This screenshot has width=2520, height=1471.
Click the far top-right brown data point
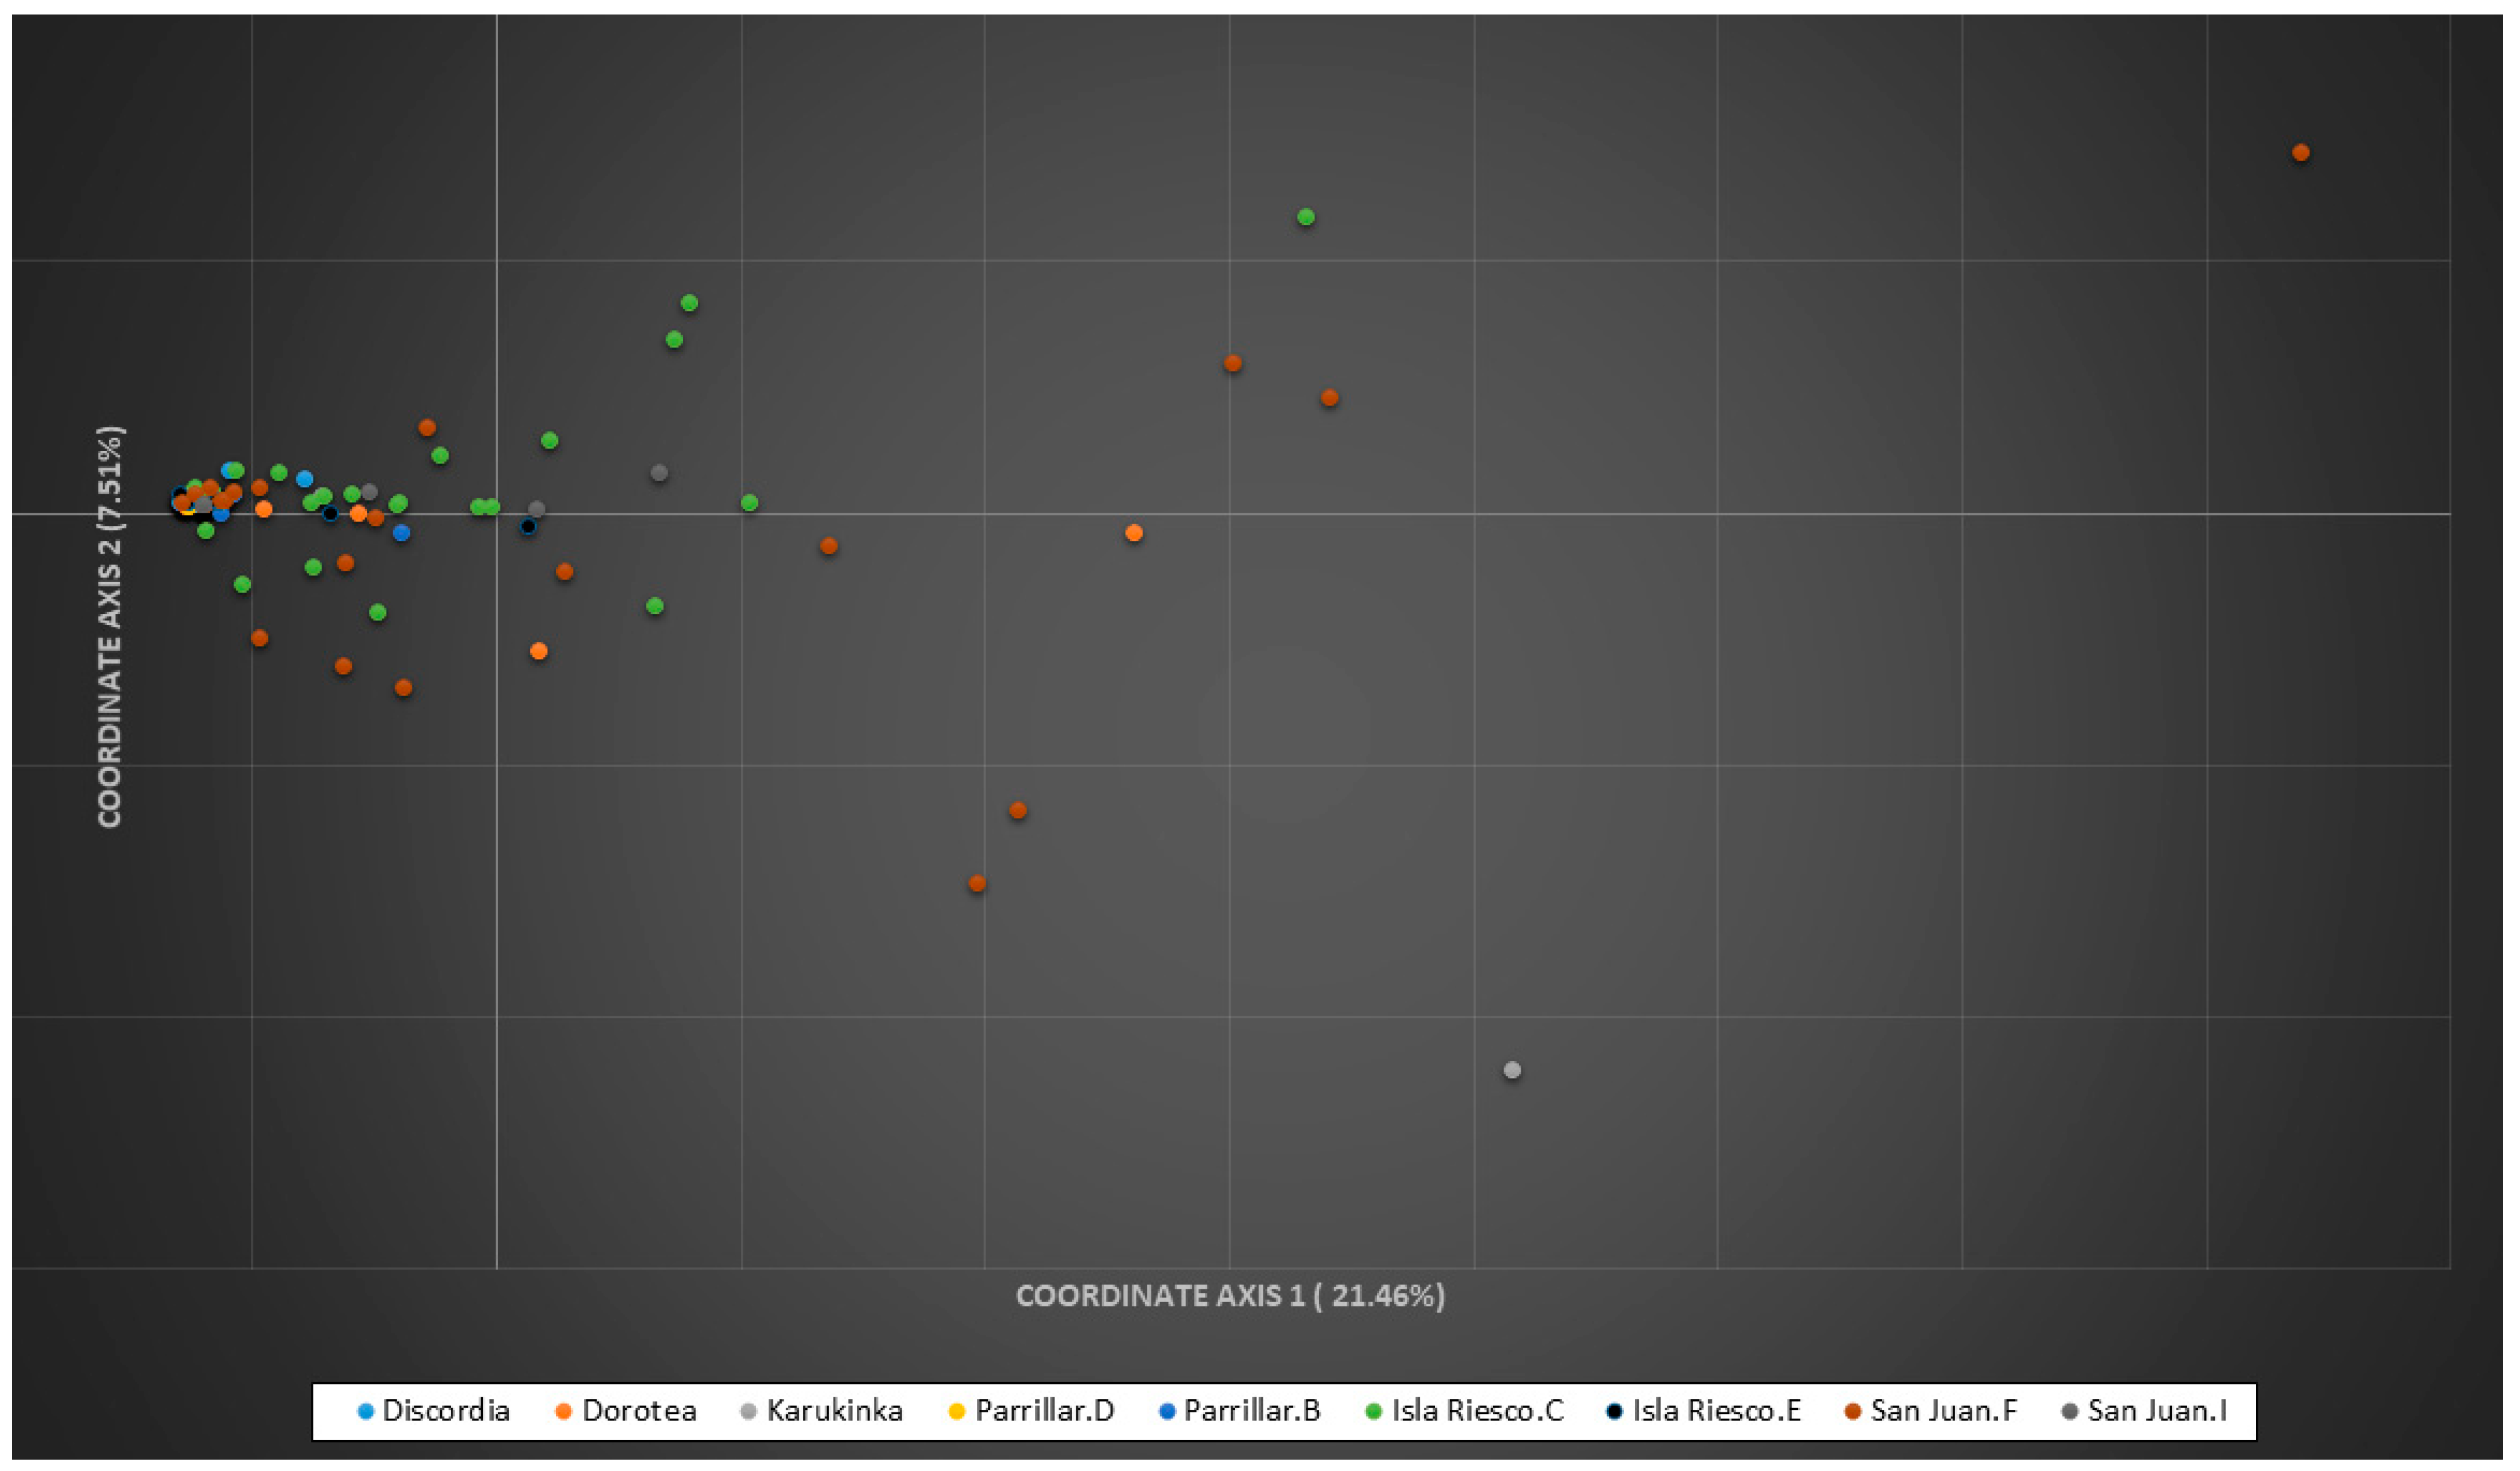(2300, 153)
